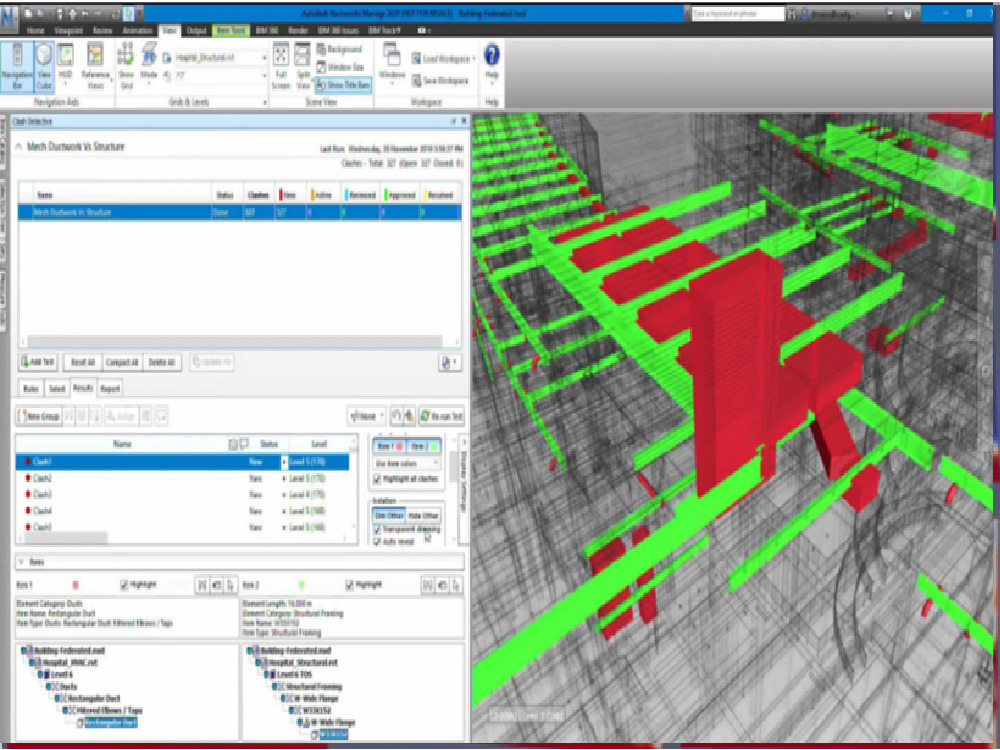Open the None grouping dropdown
This screenshot has height=750, width=1000.
366,416
